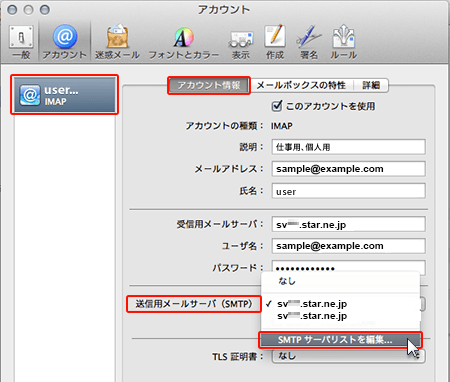Viewport: 450px width, 382px height.
Task: Open the TLS 証明書 dropdown
Action: coord(348,356)
